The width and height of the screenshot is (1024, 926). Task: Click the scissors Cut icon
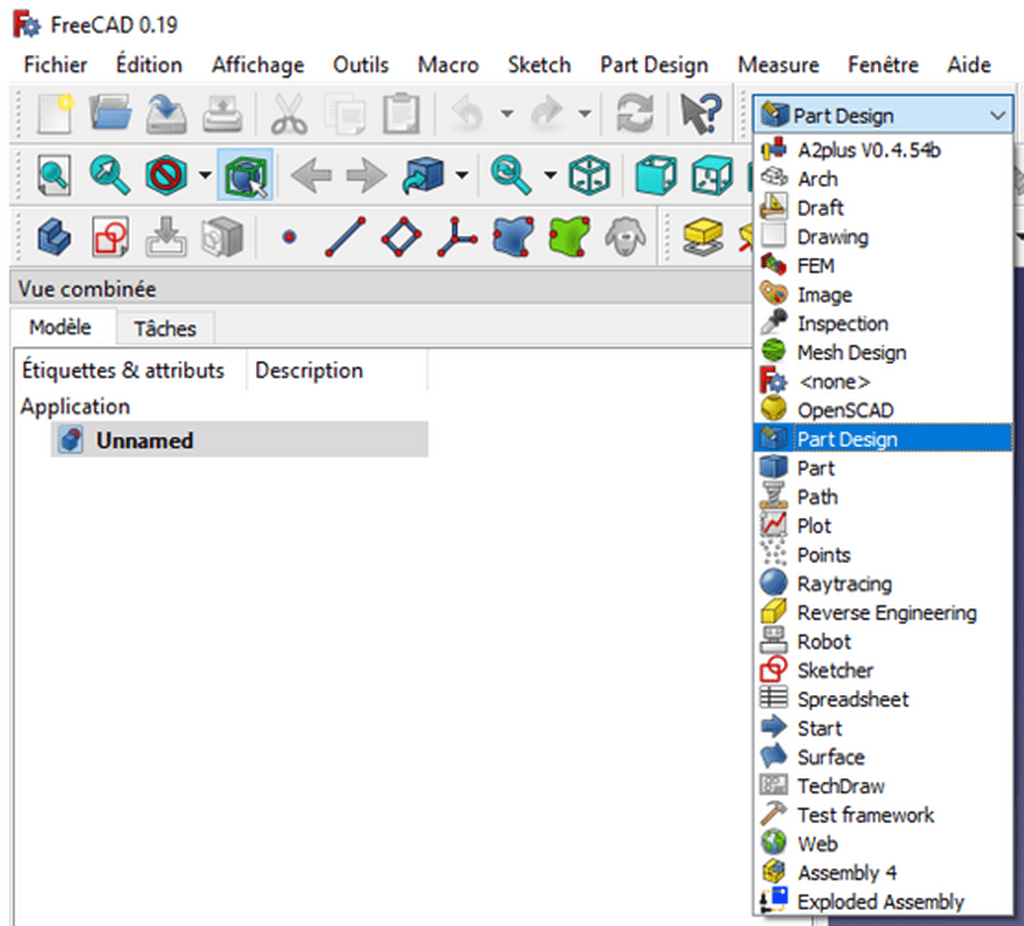pos(289,114)
